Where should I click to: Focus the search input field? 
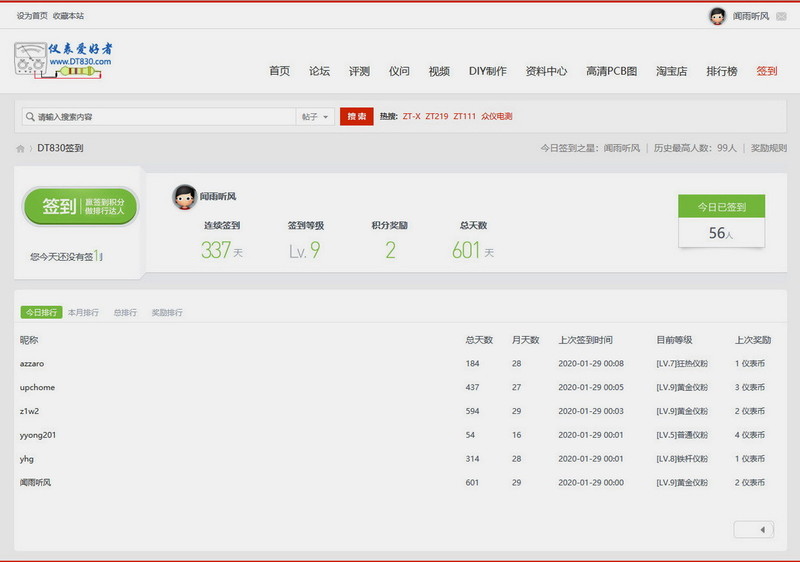point(160,117)
